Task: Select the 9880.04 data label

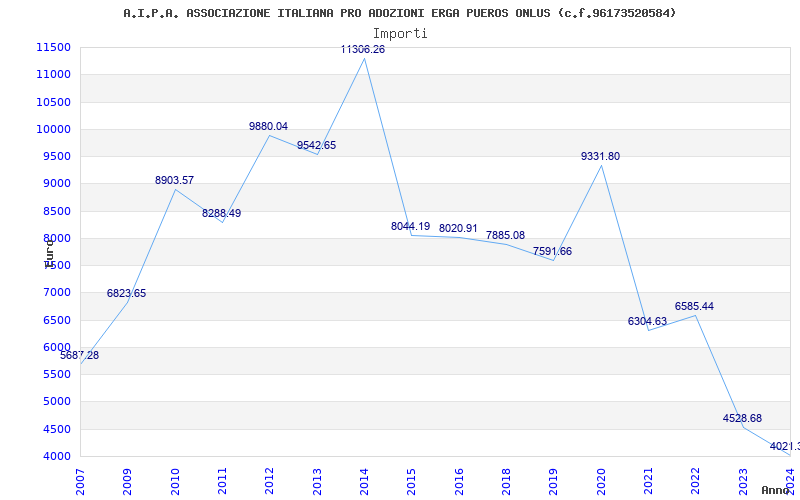Action: tap(268, 126)
